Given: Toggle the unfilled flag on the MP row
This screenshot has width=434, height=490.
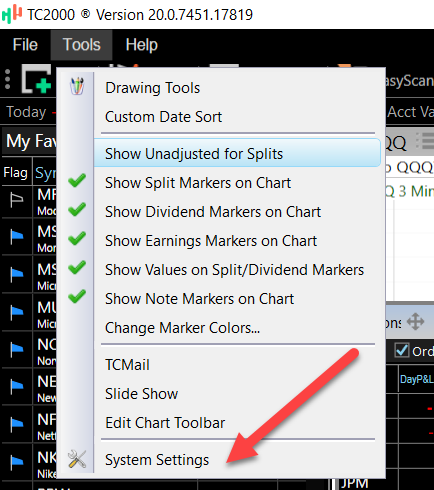Looking at the screenshot, I should click(17, 200).
